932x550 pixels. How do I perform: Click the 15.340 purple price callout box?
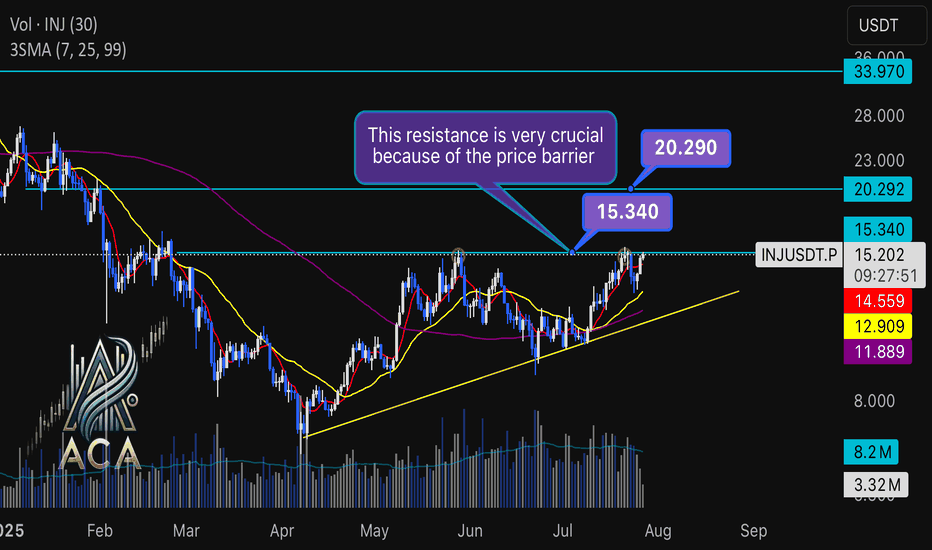click(x=628, y=212)
